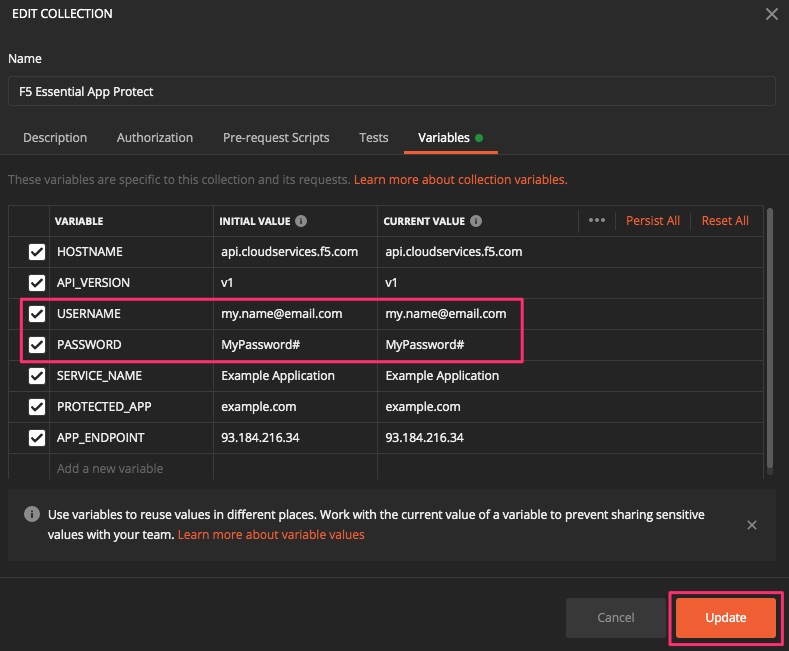The width and height of the screenshot is (789, 651).
Task: Click the collection Name input field
Action: click(x=391, y=91)
